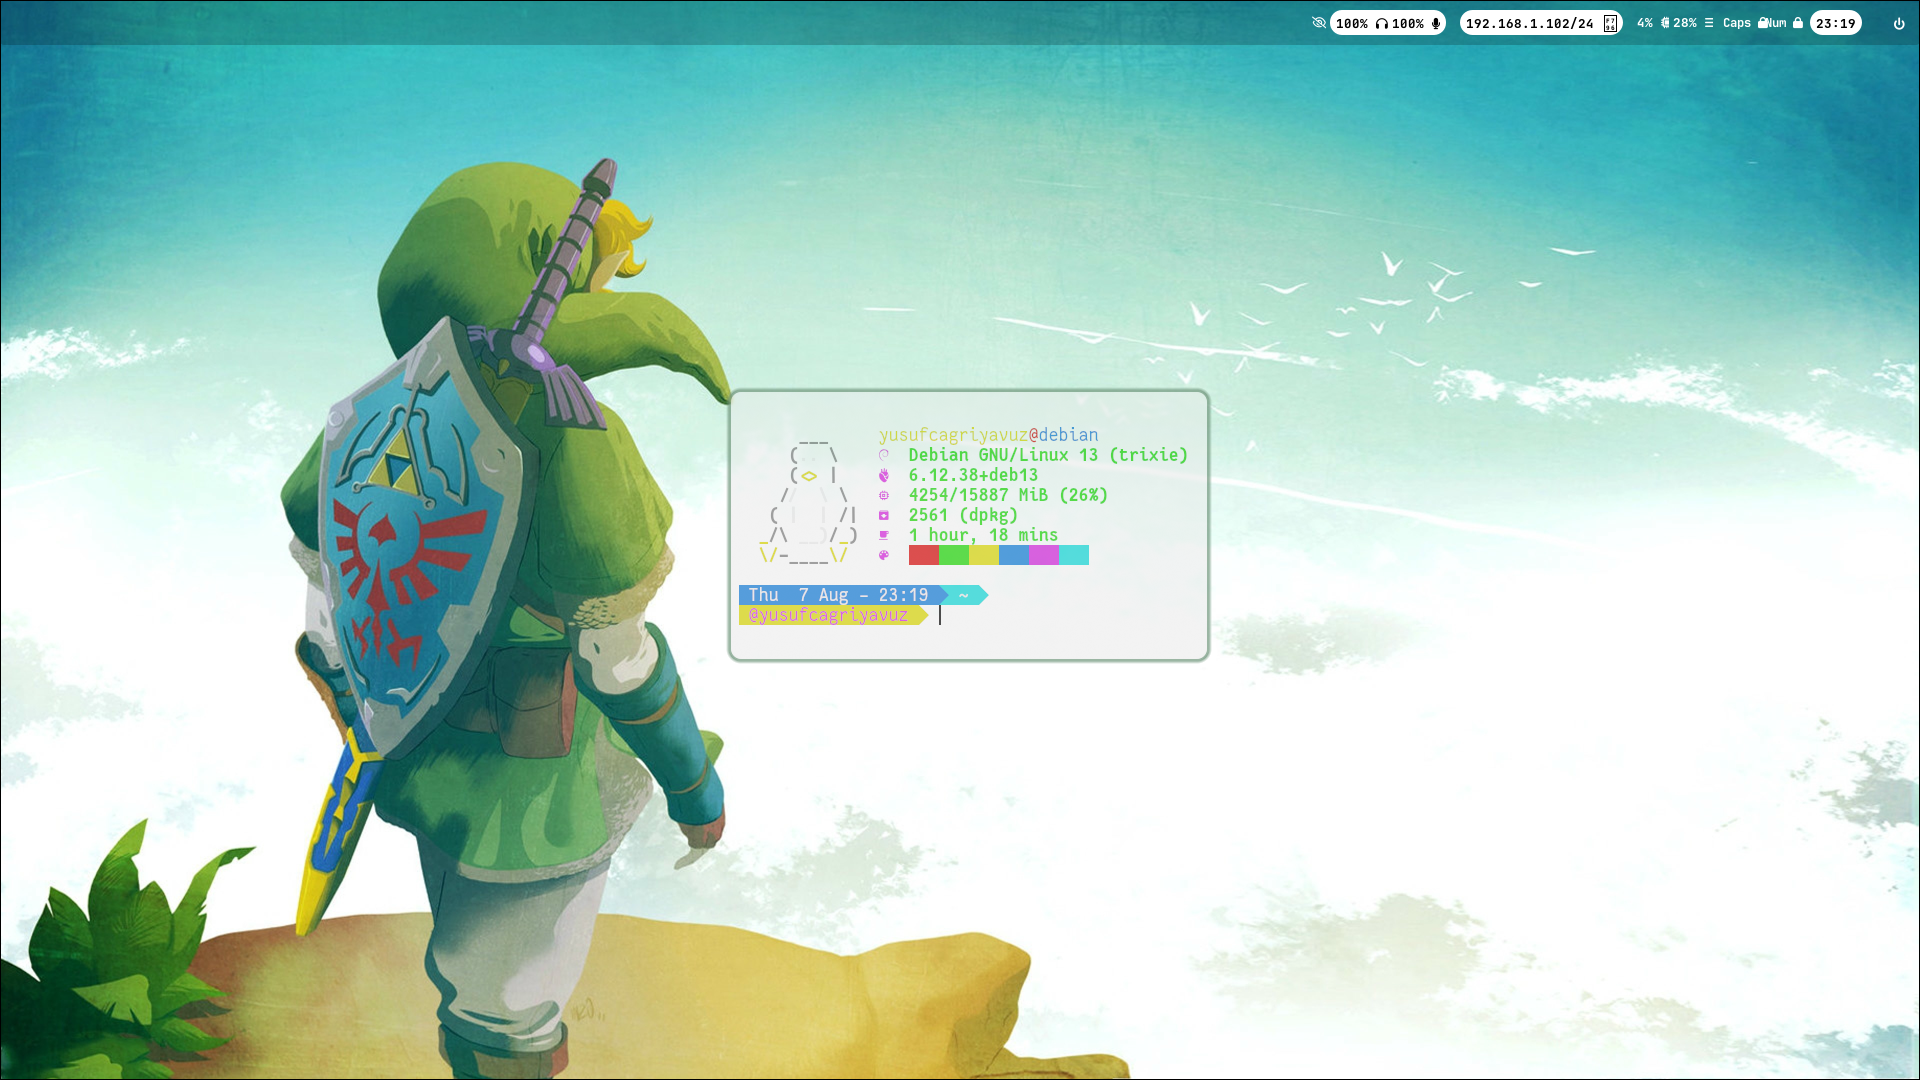The image size is (1920, 1080).
Task: Click the IP address 192.168.1.102/24
Action: tap(1530, 24)
